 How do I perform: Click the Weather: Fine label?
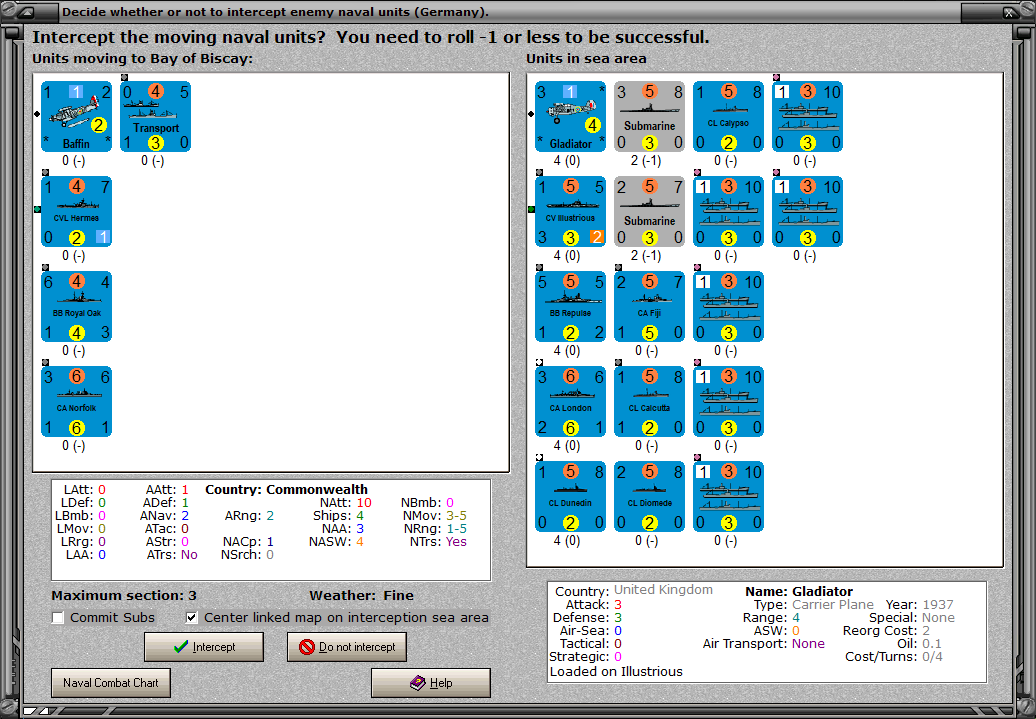coord(361,595)
